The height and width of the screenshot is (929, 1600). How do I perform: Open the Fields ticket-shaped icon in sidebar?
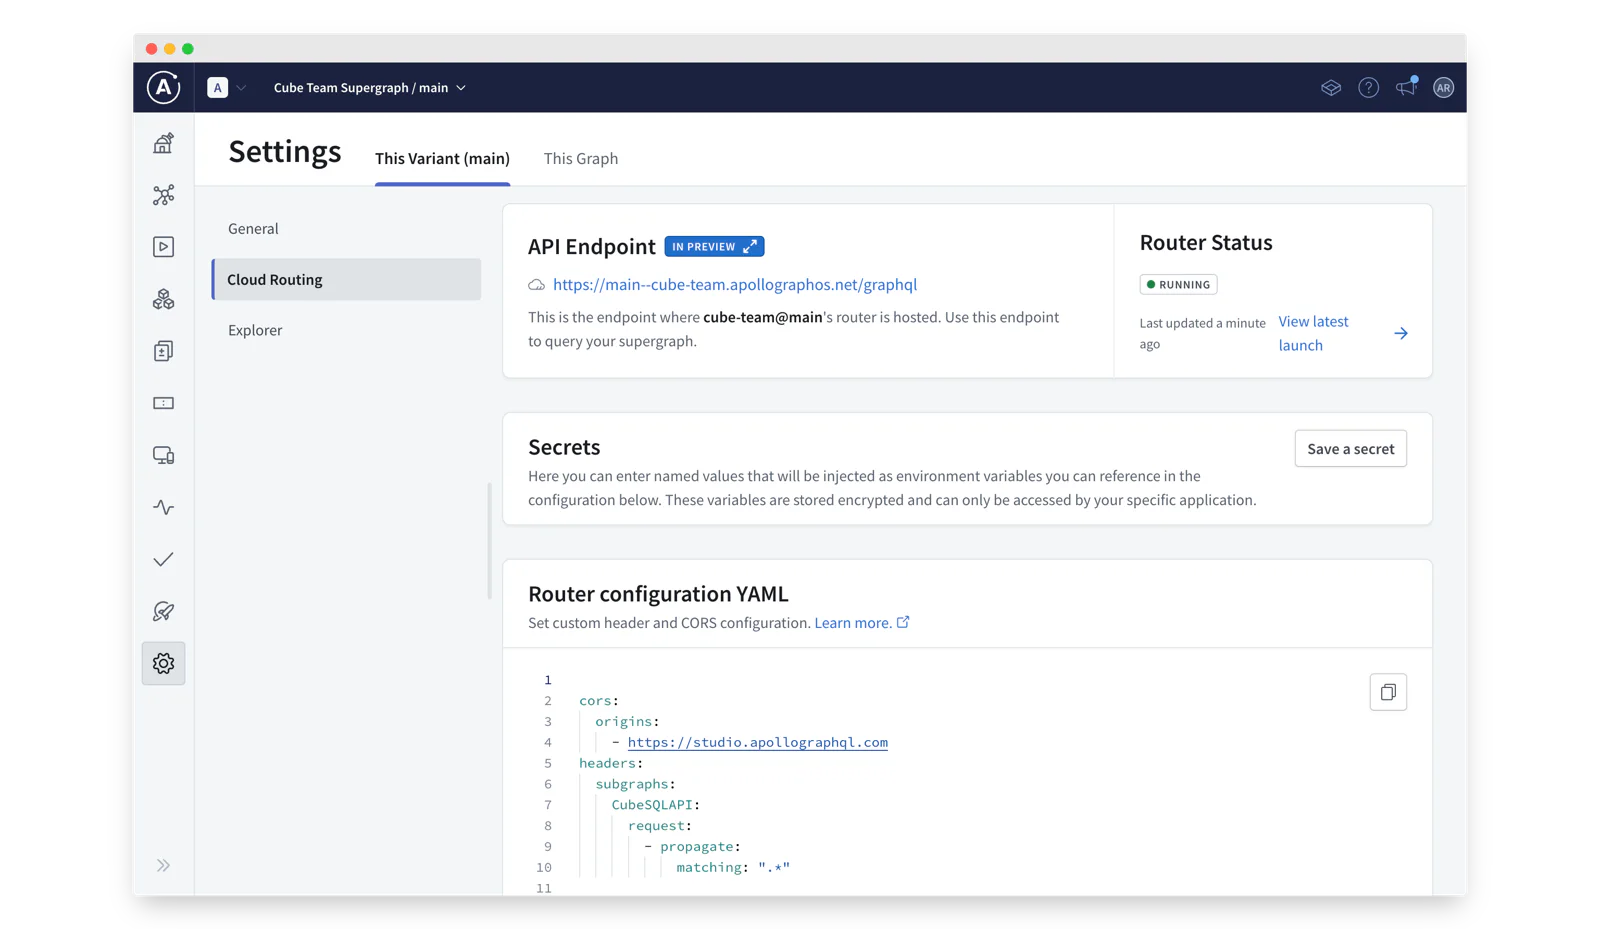coord(163,403)
